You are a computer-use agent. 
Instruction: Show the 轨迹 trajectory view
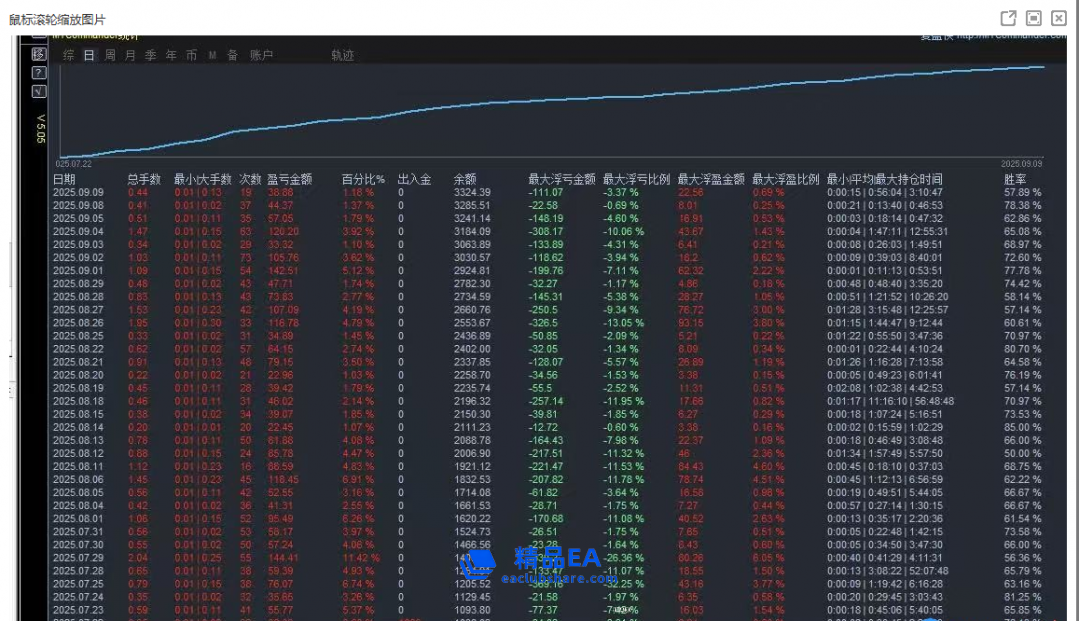(x=342, y=56)
